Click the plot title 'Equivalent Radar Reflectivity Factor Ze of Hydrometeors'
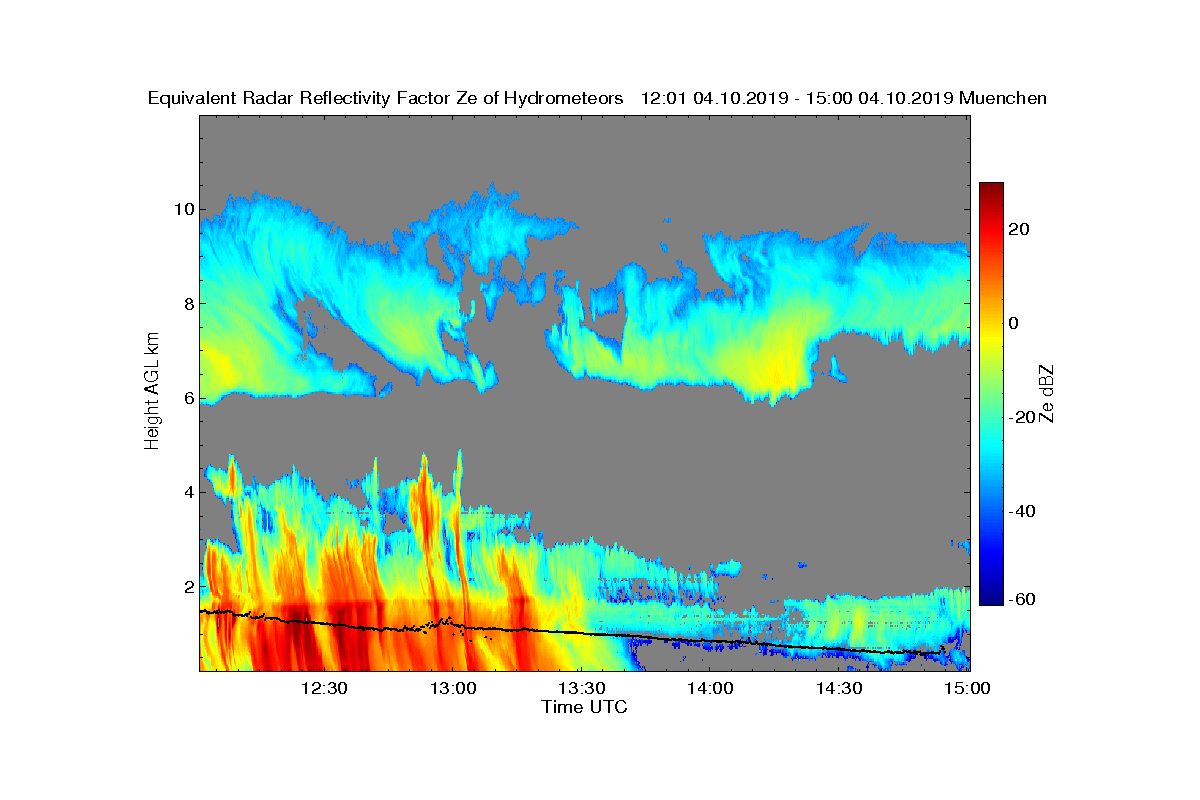Image resolution: width=1200 pixels, height=800 pixels. (386, 98)
